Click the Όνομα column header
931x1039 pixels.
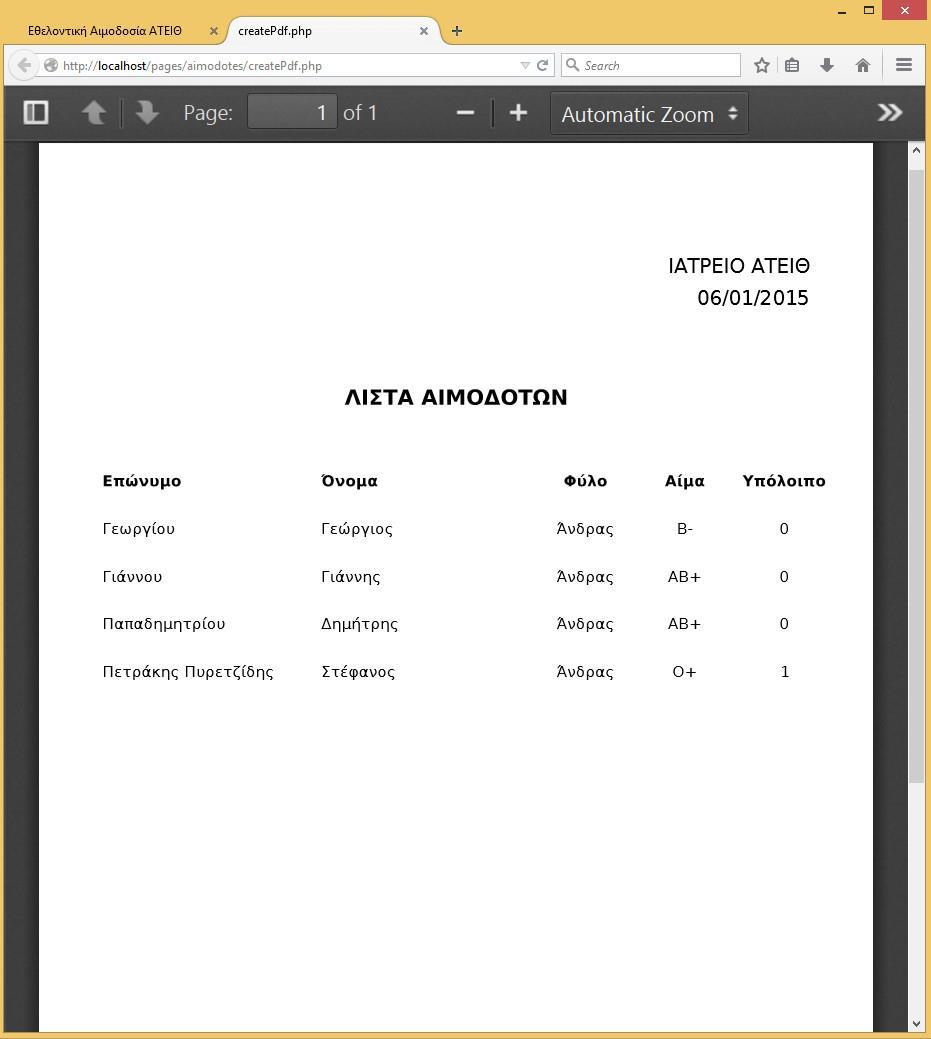tap(349, 480)
